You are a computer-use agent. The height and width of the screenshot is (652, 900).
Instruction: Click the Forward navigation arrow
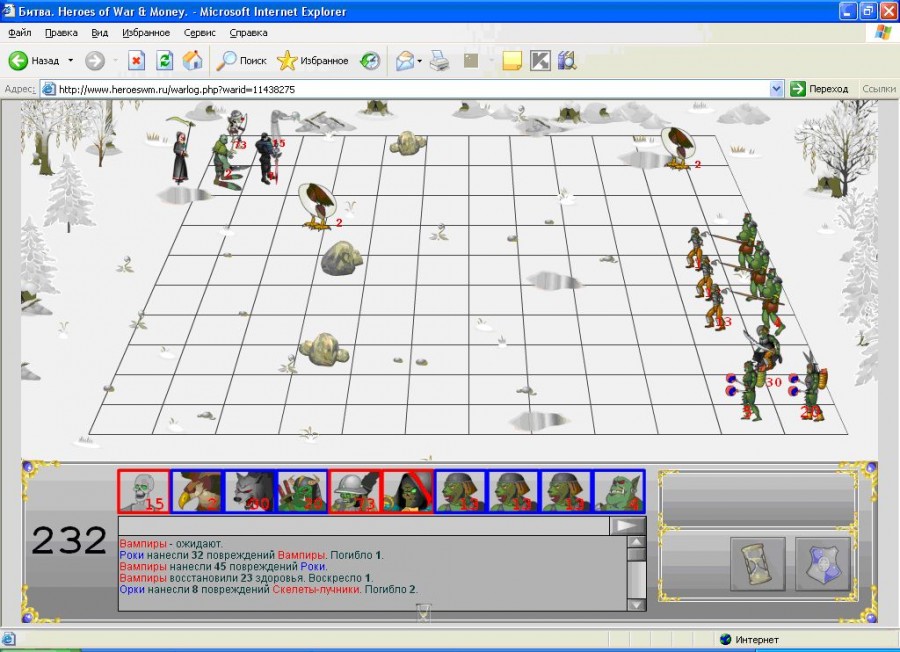tap(95, 60)
